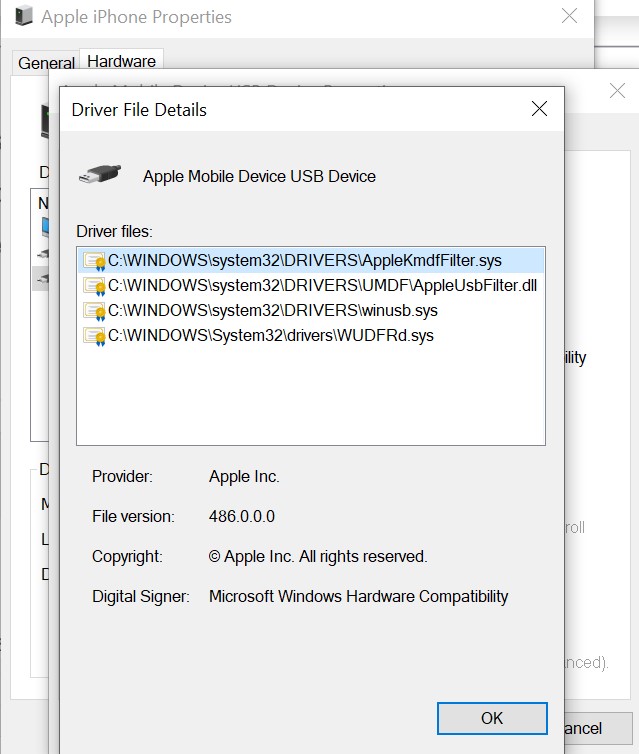
Task: Switch to General tab in iPhone Properties
Action: 46,63
